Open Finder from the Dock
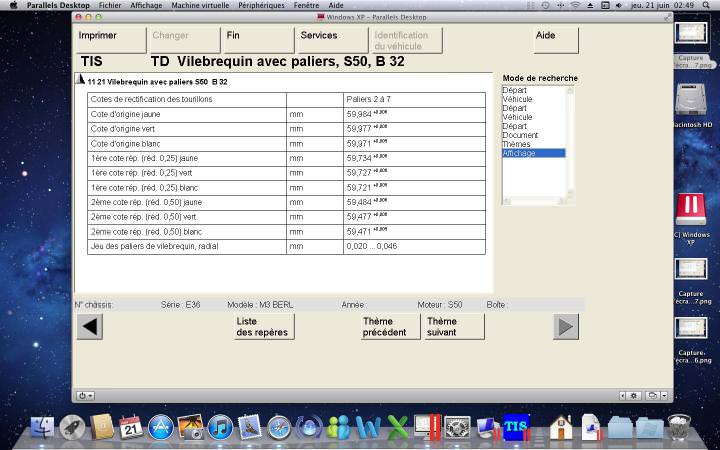 (x=42, y=428)
